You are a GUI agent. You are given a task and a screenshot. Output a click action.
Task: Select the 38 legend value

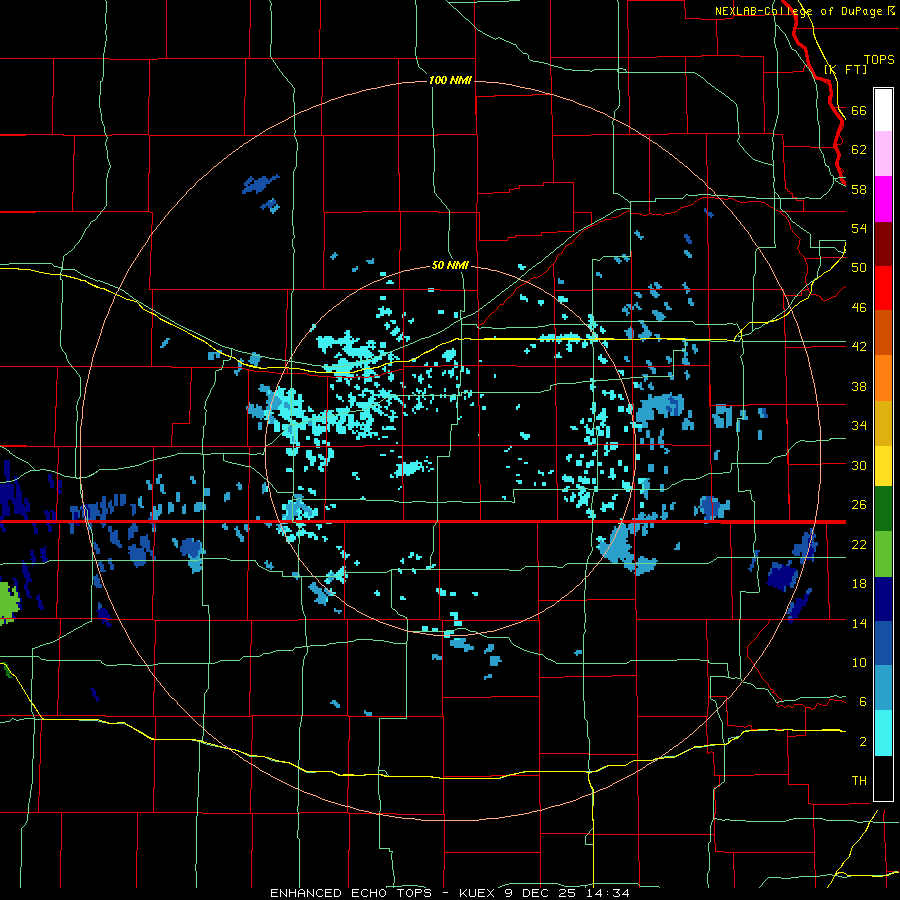click(859, 386)
